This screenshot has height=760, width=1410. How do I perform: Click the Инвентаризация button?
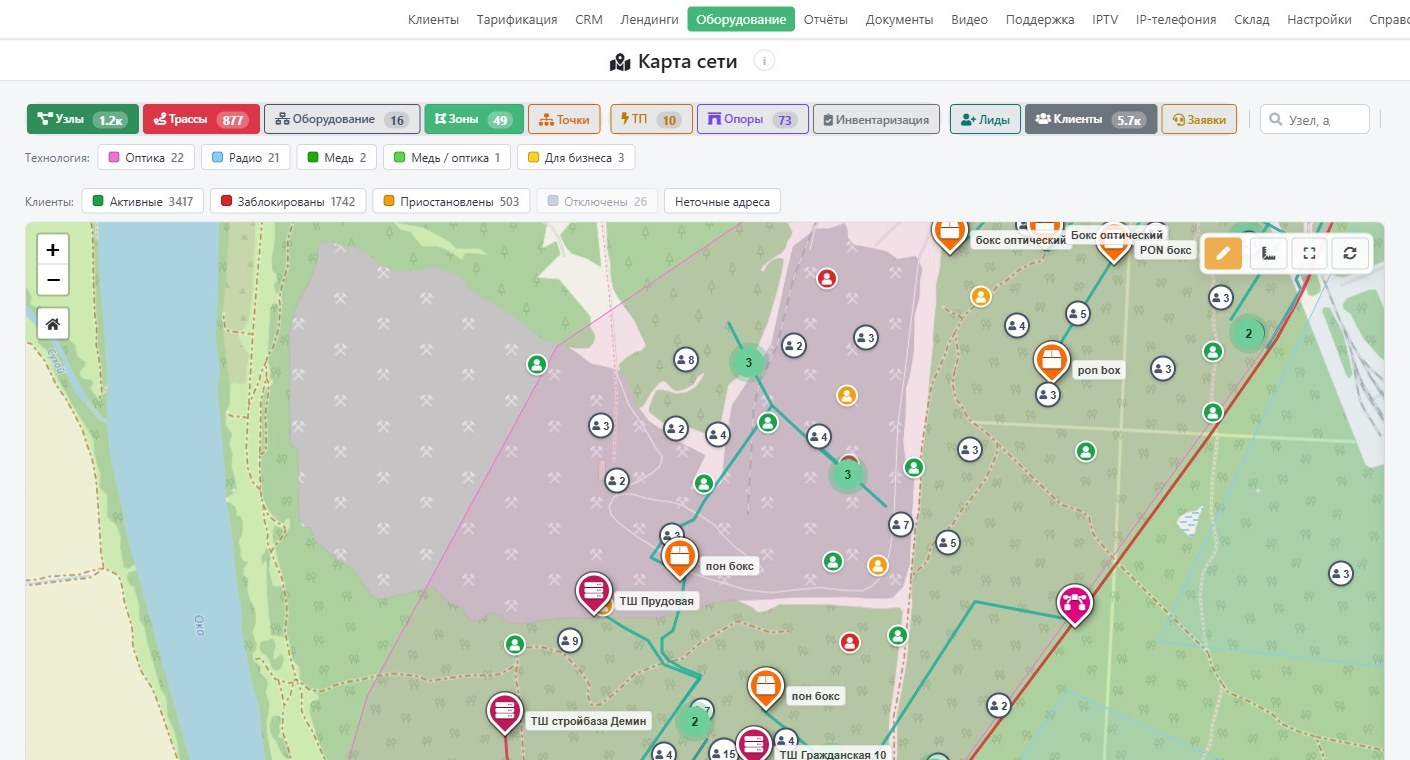877,119
